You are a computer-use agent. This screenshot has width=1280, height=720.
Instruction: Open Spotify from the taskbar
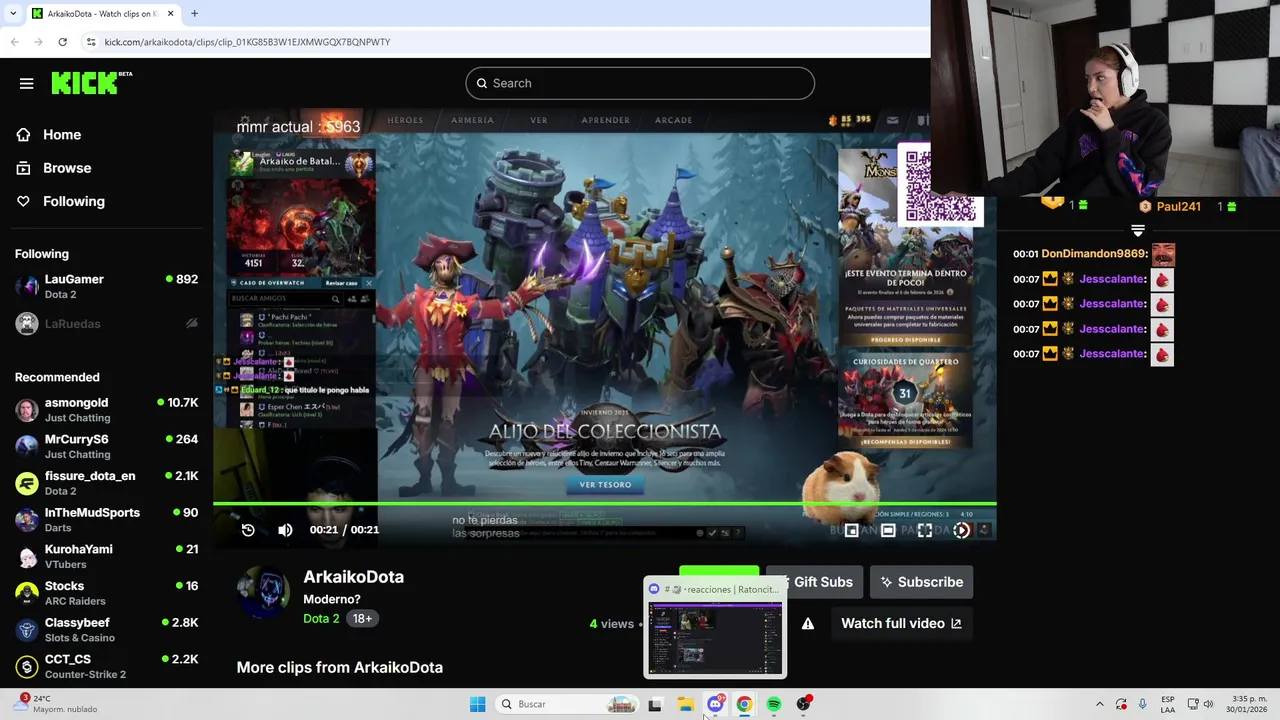coord(774,704)
